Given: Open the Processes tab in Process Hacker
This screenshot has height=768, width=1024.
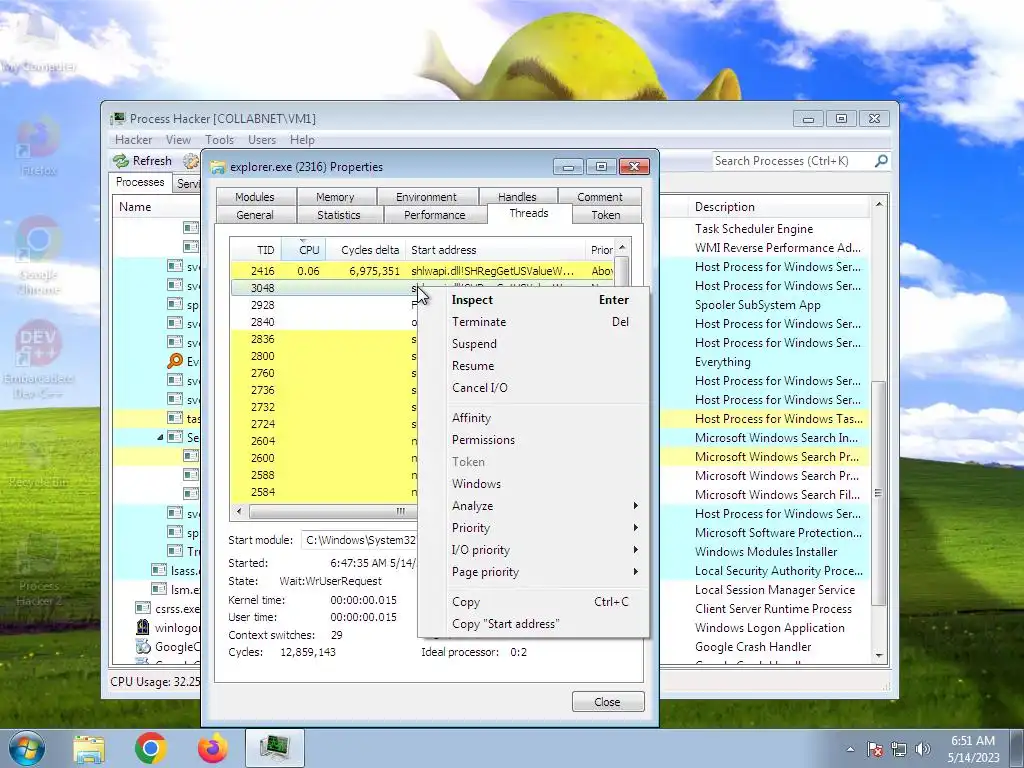Looking at the screenshot, I should tap(140, 182).
